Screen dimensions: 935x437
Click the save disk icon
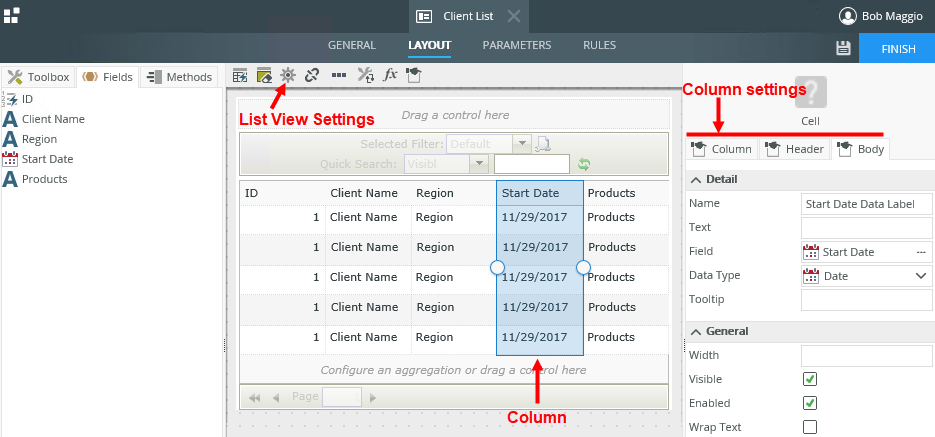(x=843, y=48)
